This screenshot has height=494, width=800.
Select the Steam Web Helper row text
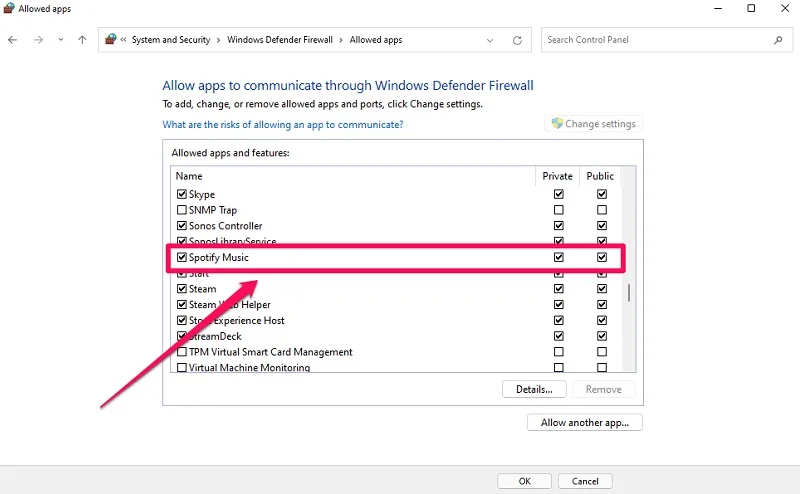(x=230, y=305)
